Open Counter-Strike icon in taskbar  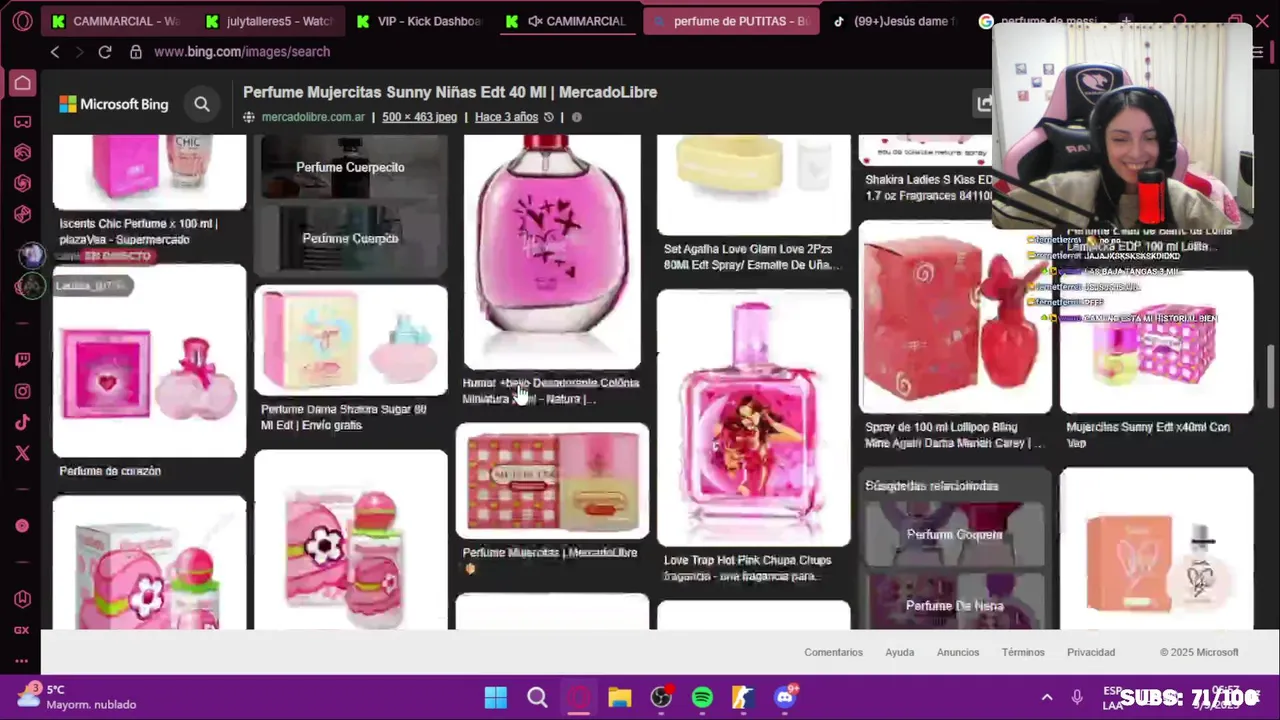click(x=743, y=697)
